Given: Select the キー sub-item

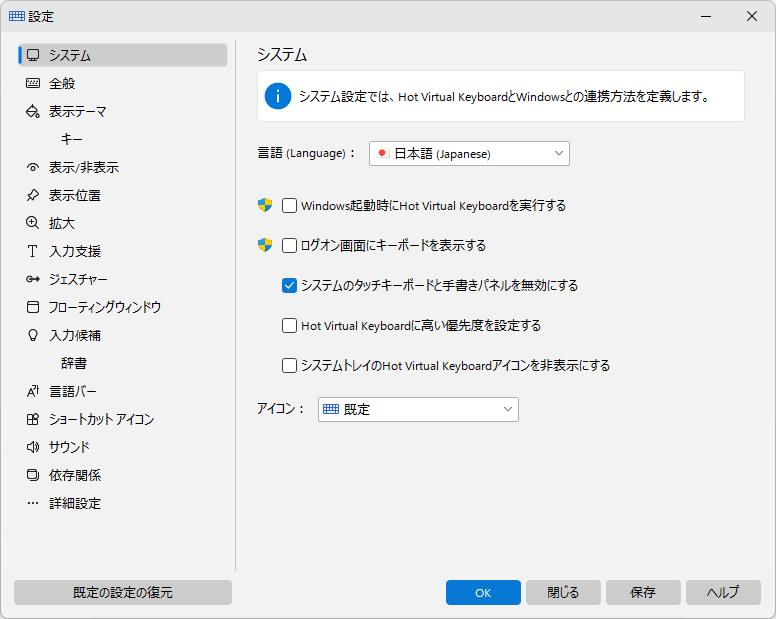Looking at the screenshot, I should tap(123, 139).
